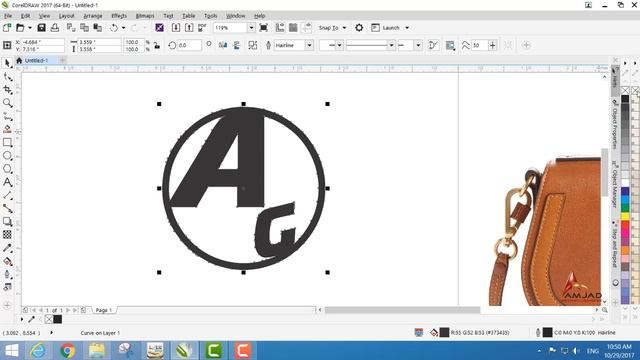The height and width of the screenshot is (360, 640).
Task: Select the Pick tool
Action: point(7,63)
